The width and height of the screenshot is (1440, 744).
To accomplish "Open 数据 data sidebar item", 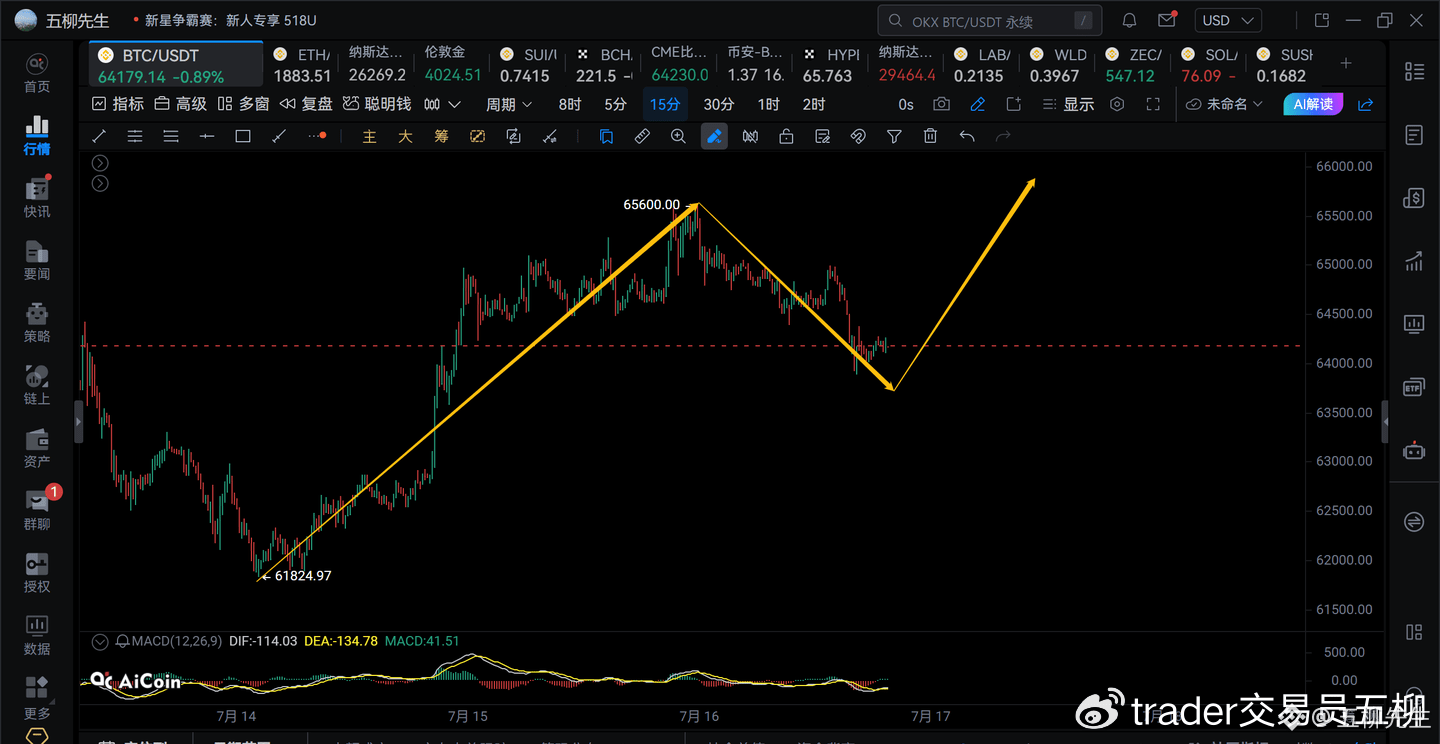I will pyautogui.click(x=37, y=636).
